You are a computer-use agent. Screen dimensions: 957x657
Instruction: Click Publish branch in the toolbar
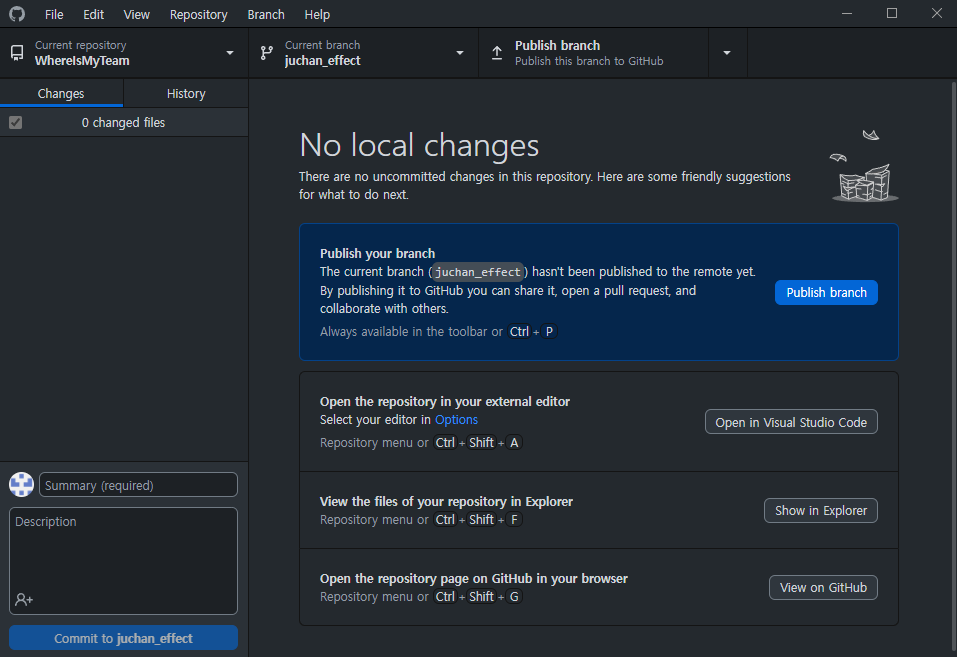tap(594, 53)
